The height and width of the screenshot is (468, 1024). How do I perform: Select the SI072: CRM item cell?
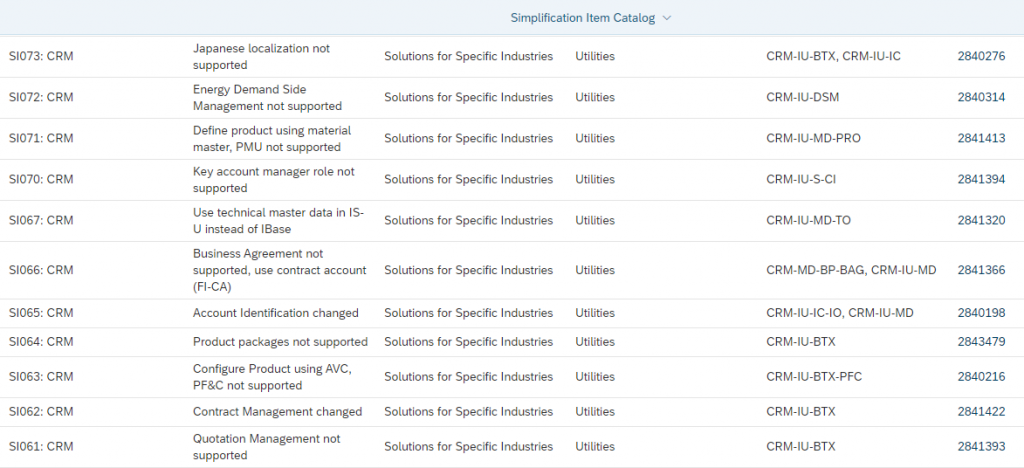41,97
